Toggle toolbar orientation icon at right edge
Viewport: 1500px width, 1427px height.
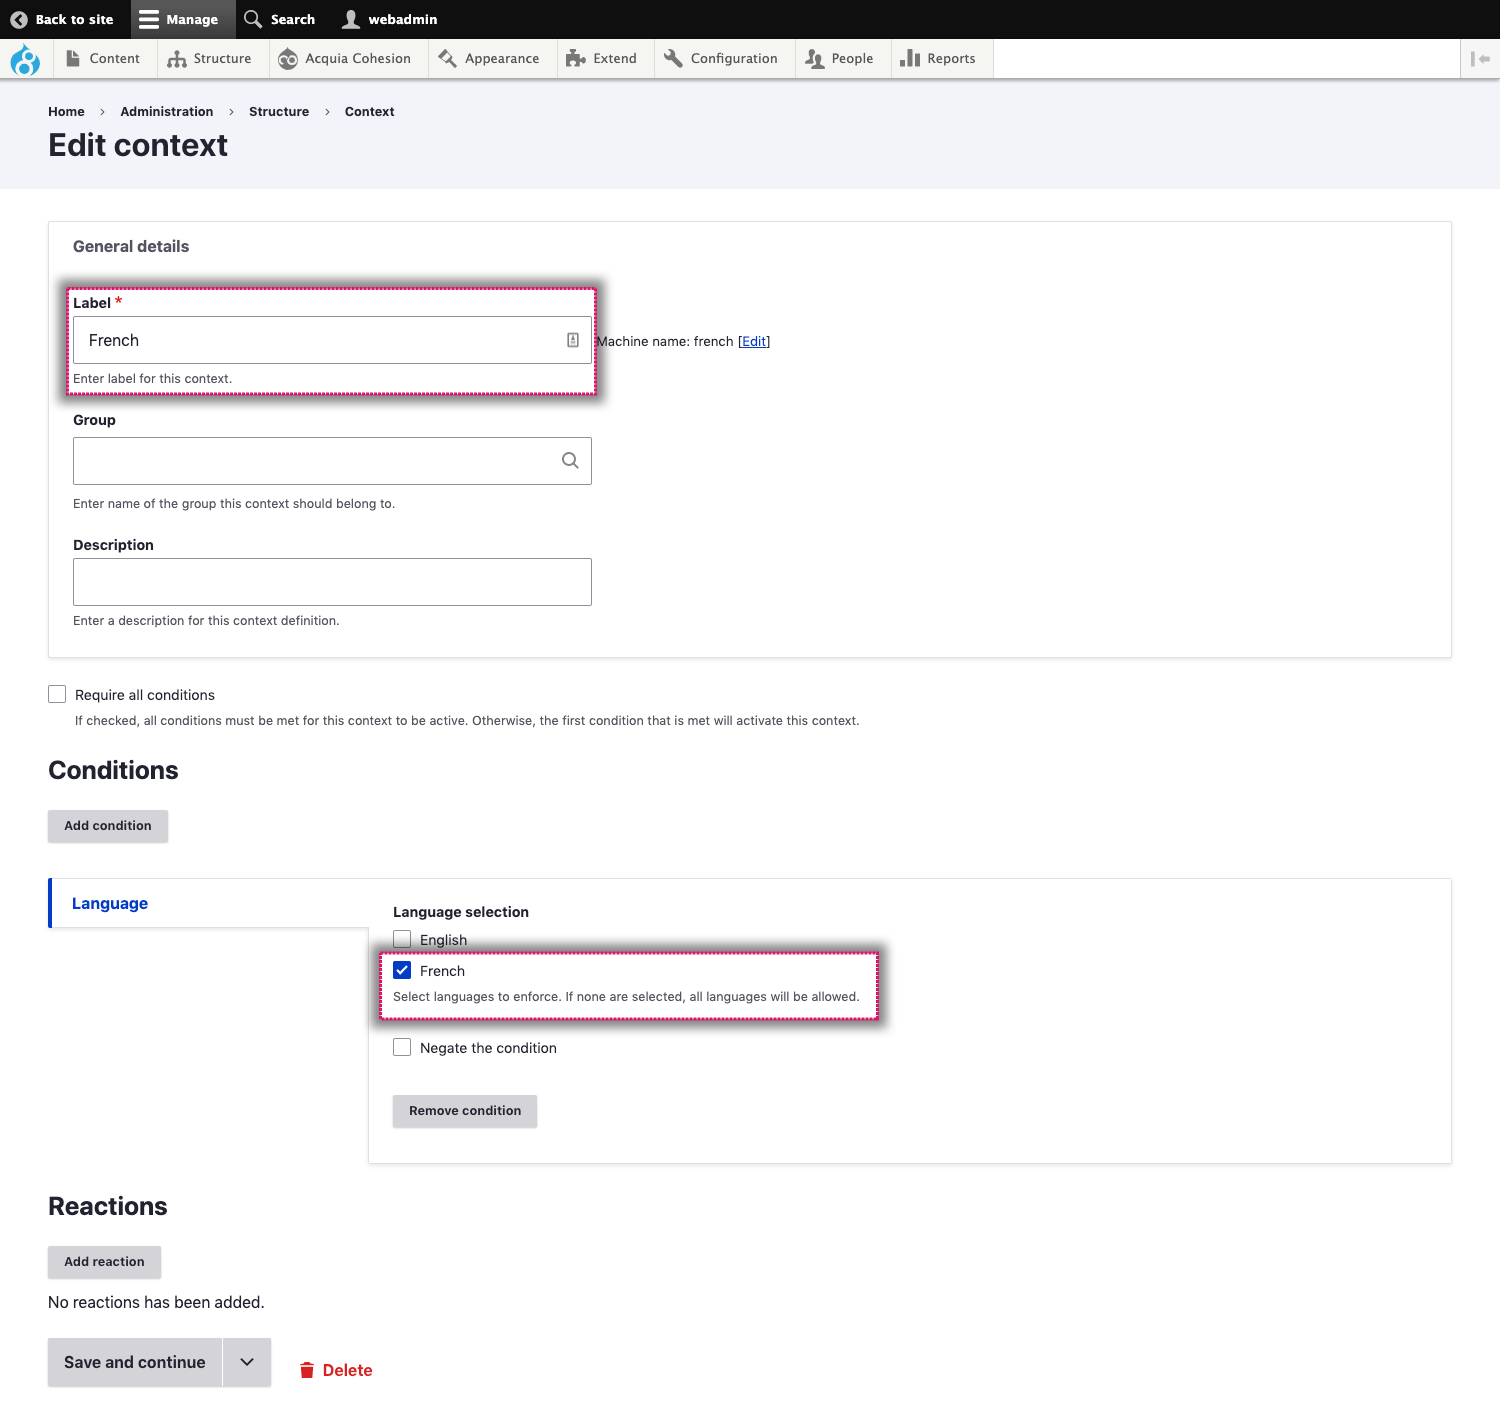(1480, 59)
